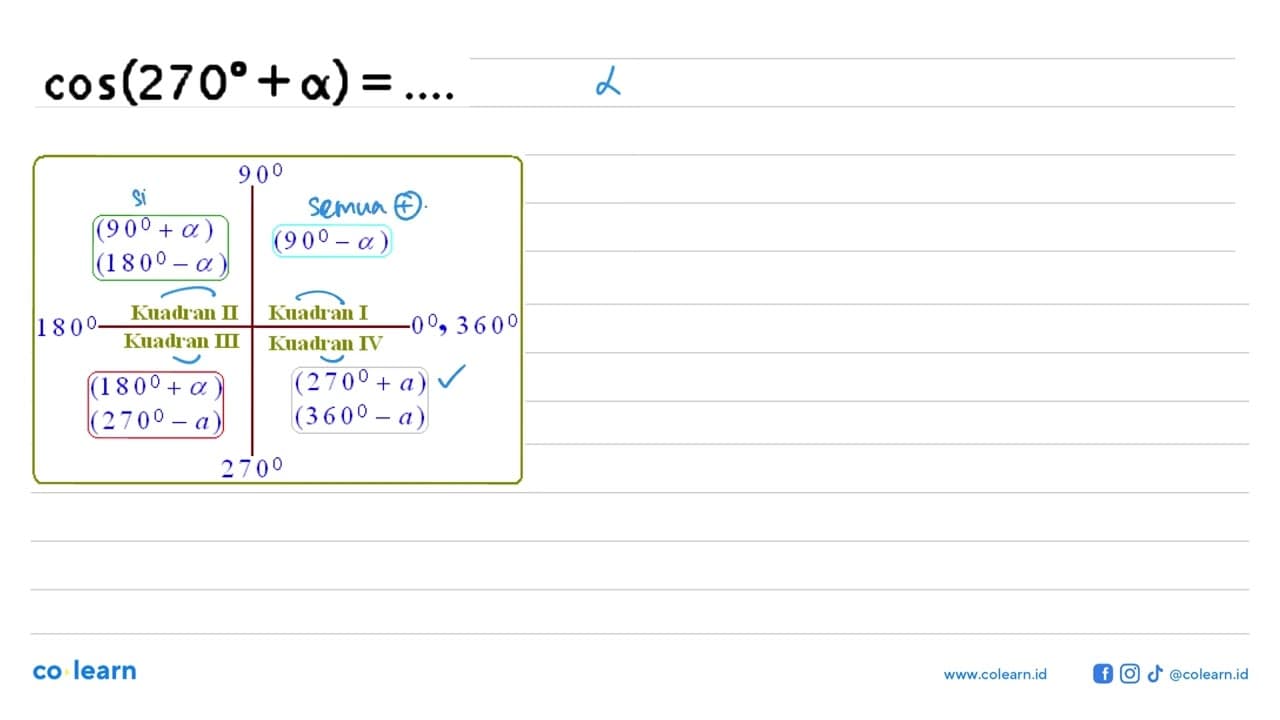Click the (180° + α) expression

pos(156,386)
